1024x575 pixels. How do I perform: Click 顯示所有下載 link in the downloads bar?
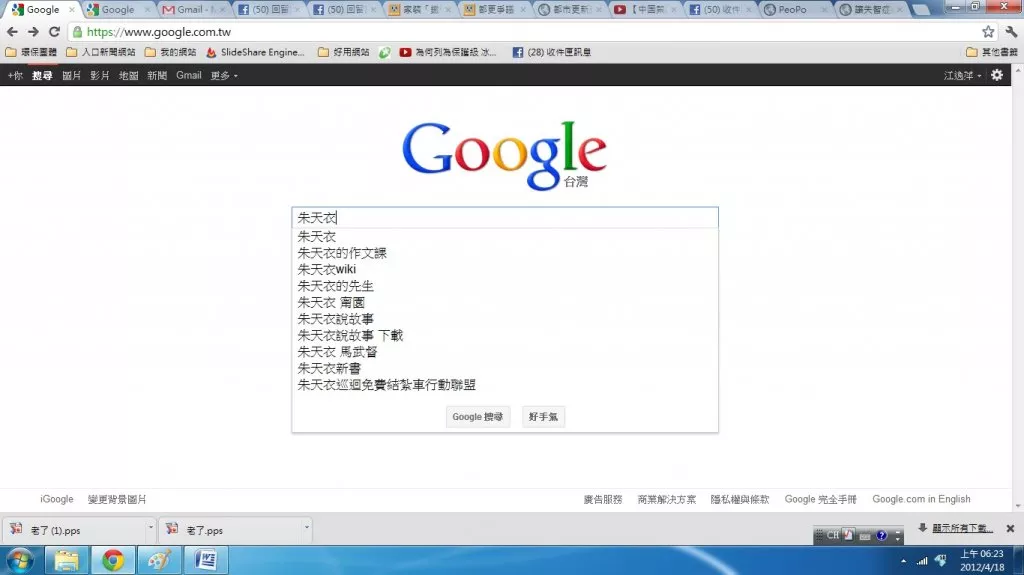pyautogui.click(x=963, y=528)
